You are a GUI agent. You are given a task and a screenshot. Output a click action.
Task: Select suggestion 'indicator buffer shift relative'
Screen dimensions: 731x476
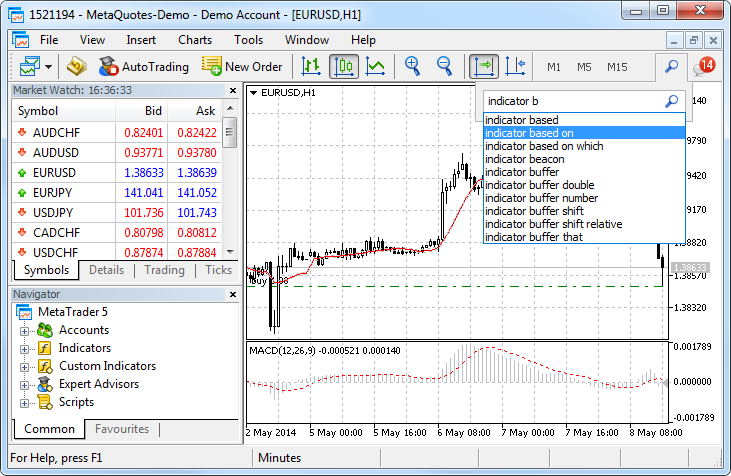[x=584, y=224]
